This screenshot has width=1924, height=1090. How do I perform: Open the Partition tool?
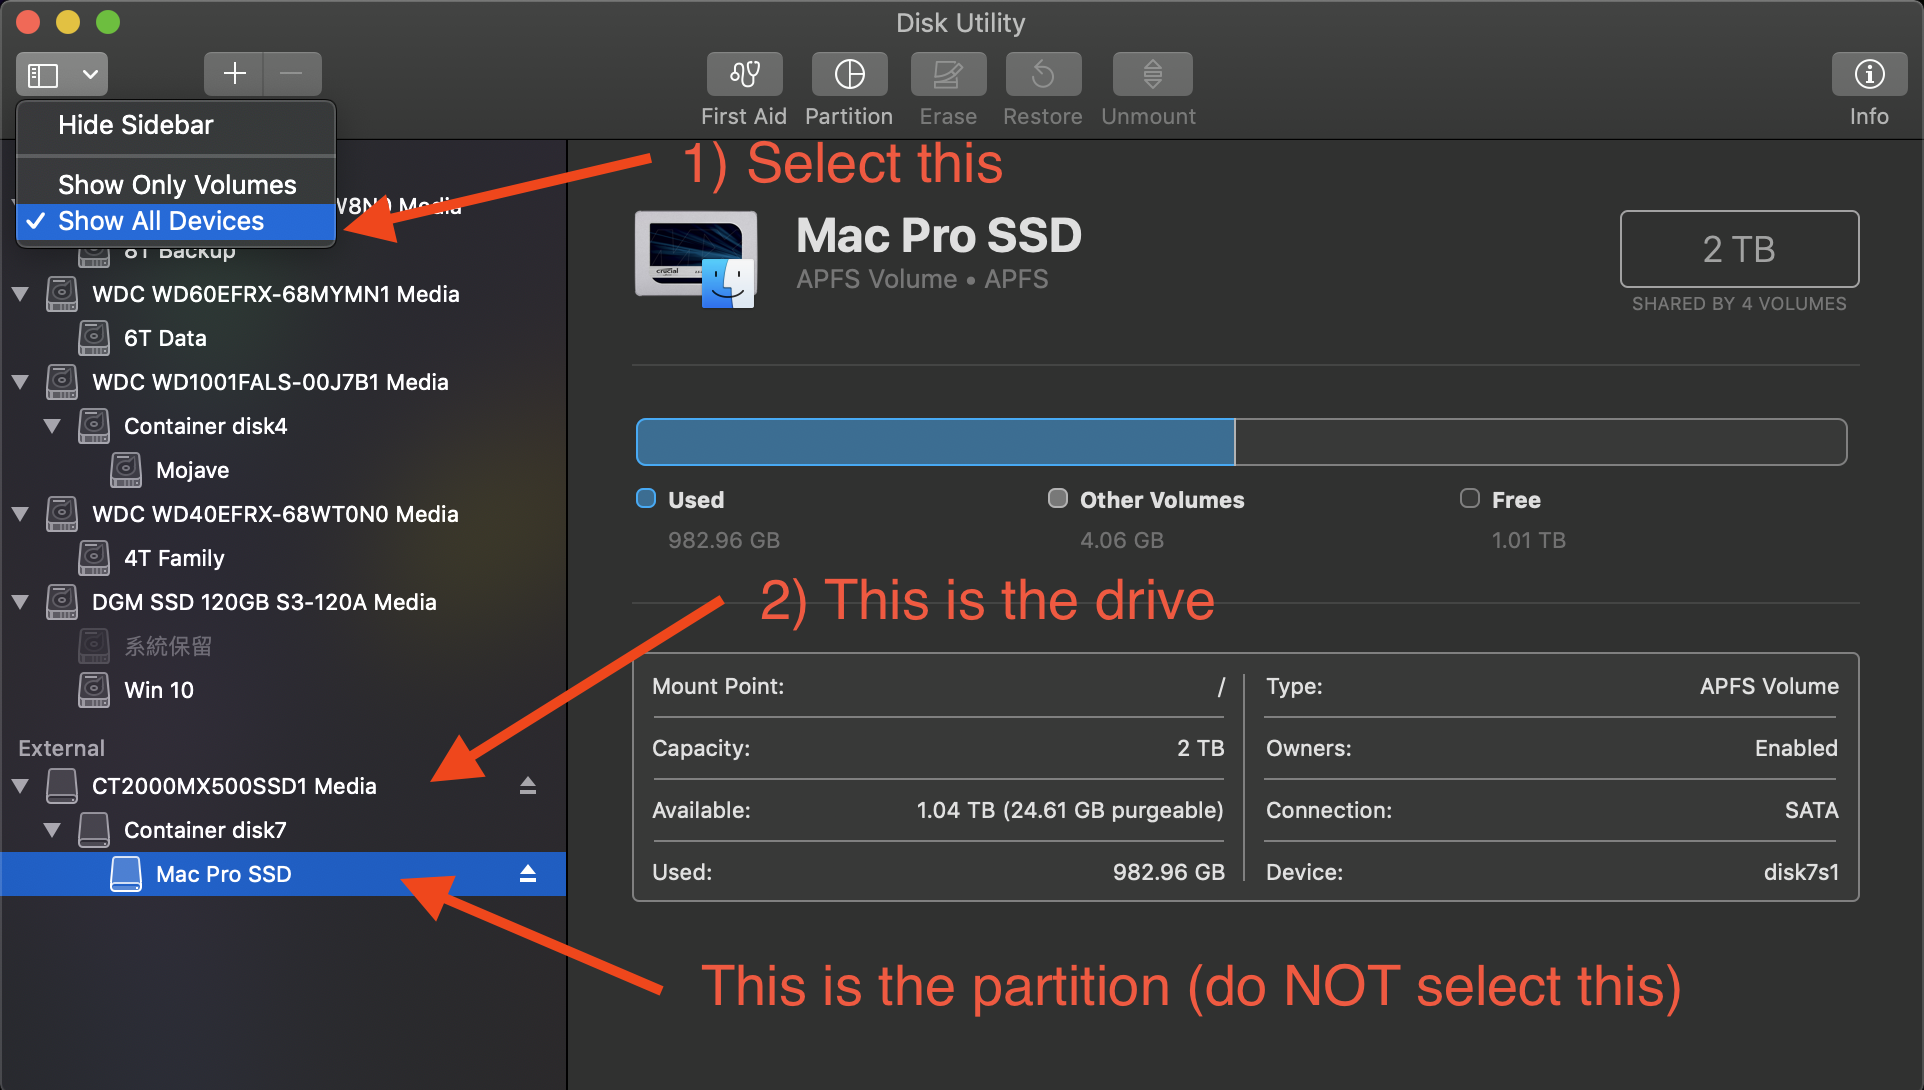[849, 75]
